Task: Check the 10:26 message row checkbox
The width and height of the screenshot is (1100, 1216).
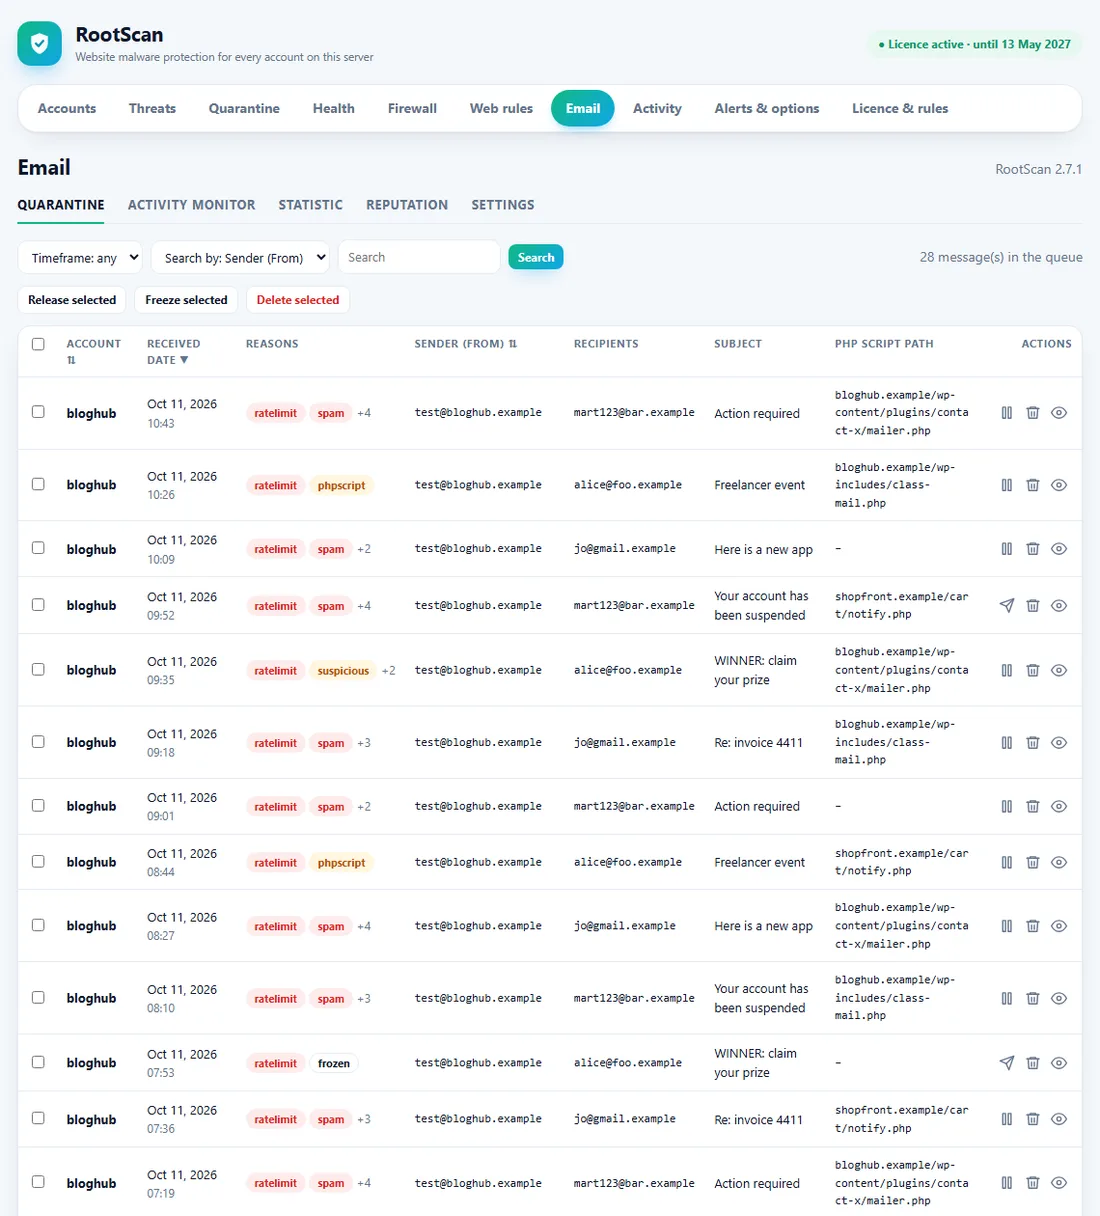Action: click(38, 484)
